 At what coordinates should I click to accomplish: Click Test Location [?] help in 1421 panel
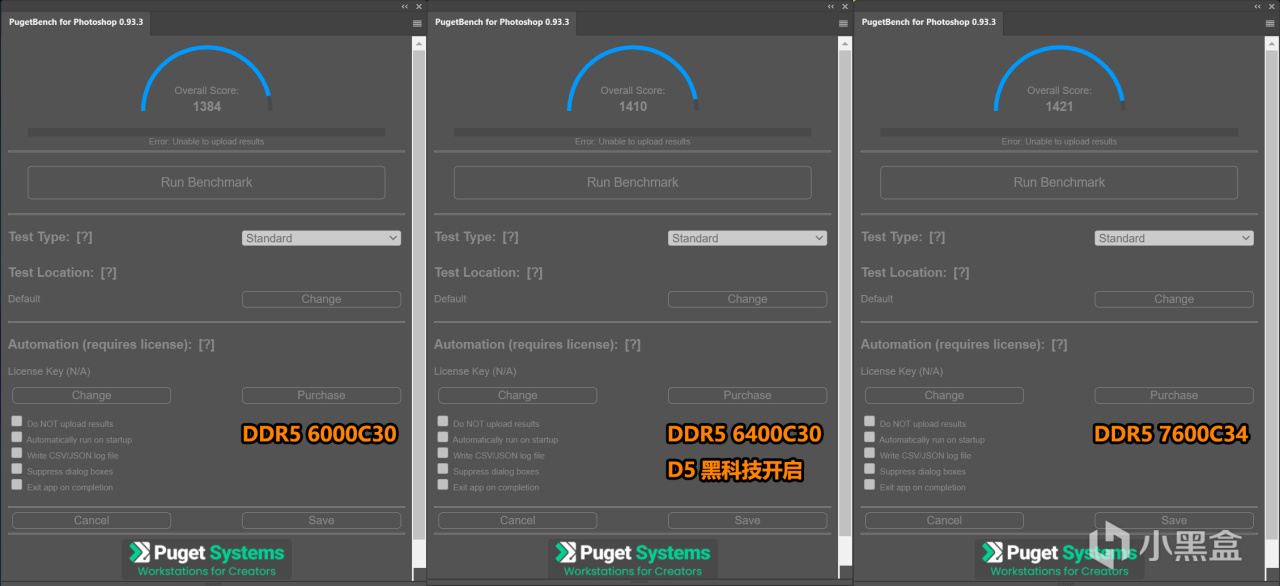point(962,272)
